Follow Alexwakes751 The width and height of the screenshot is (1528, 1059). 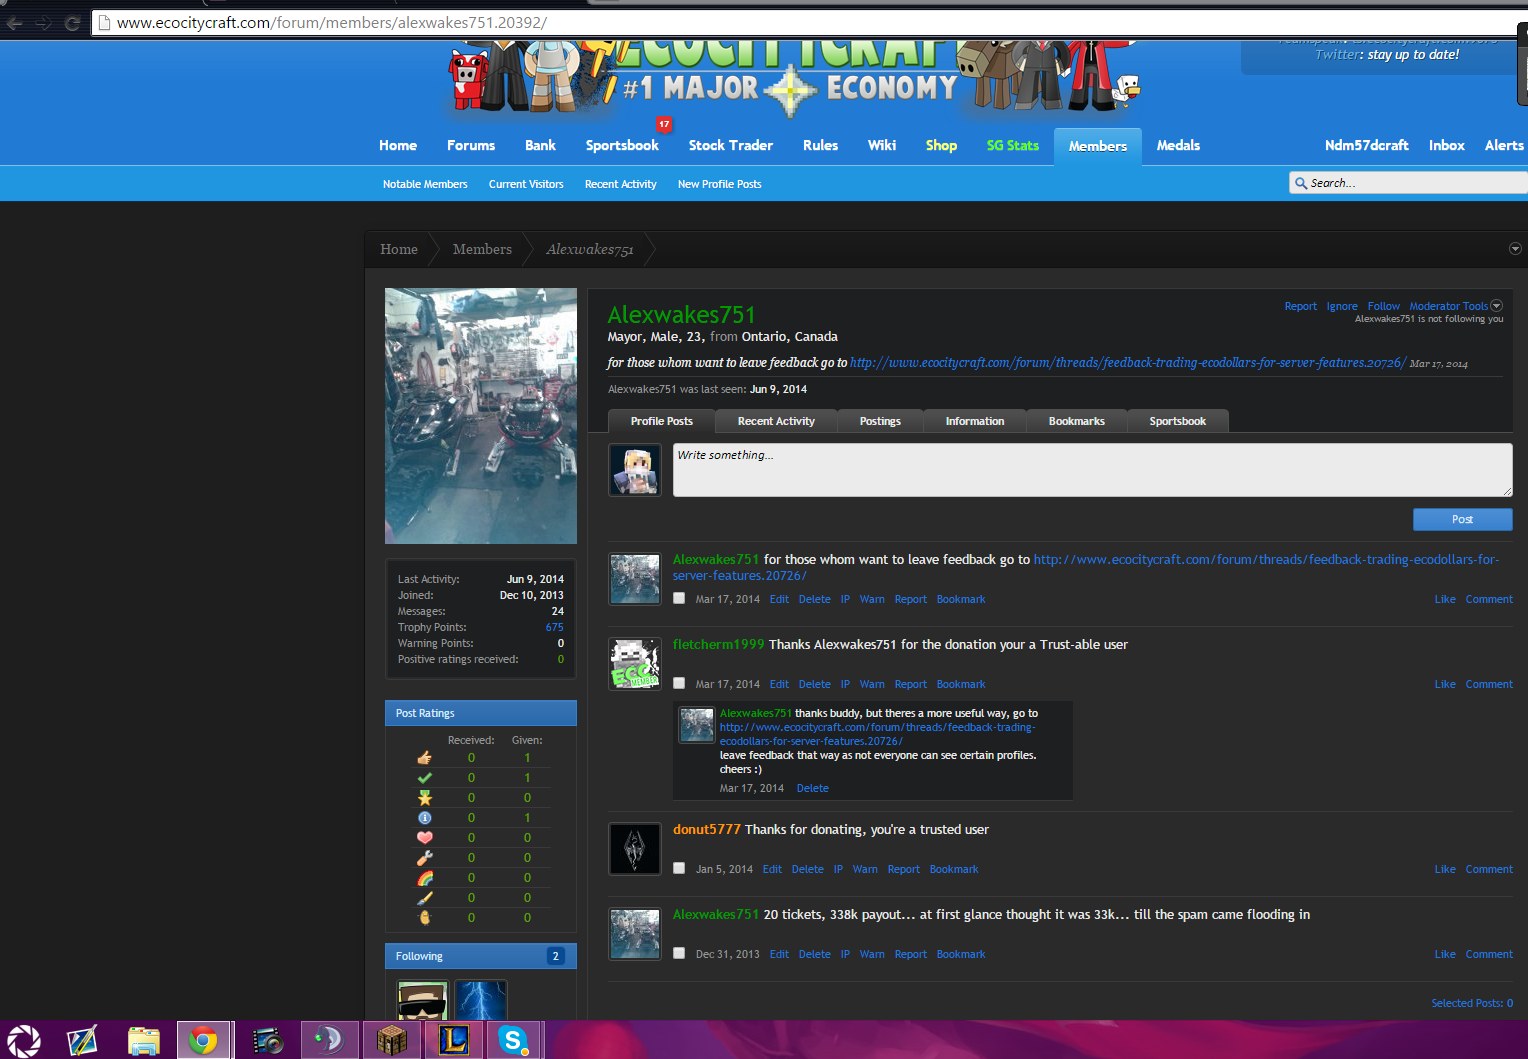(1384, 306)
